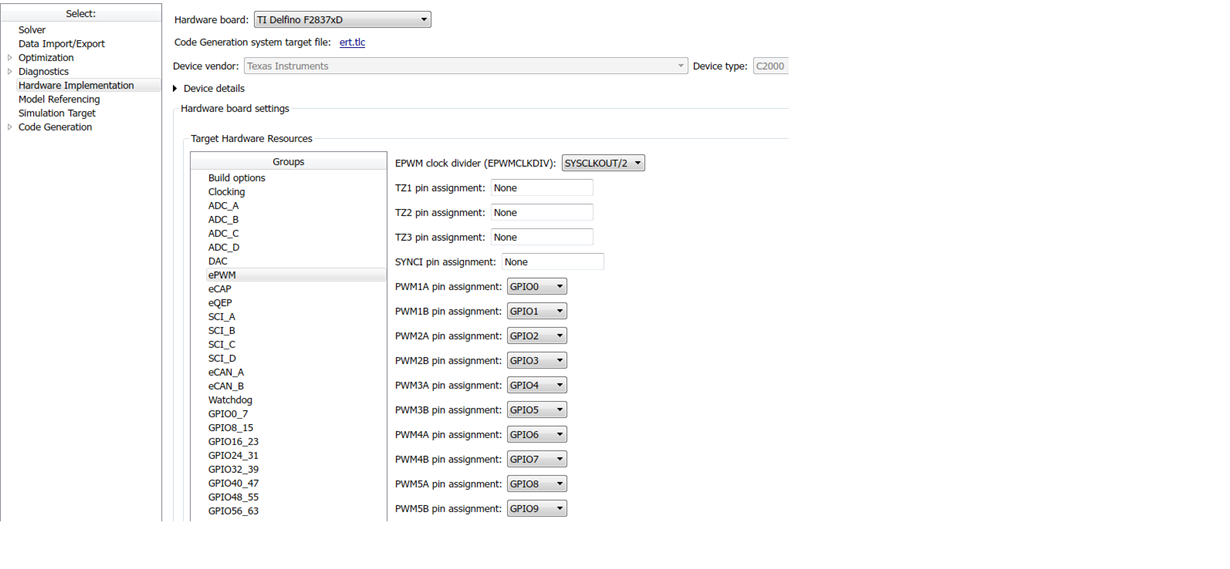The image size is (1230, 569).
Task: Select the eCAN_B group
Action: 226,386
